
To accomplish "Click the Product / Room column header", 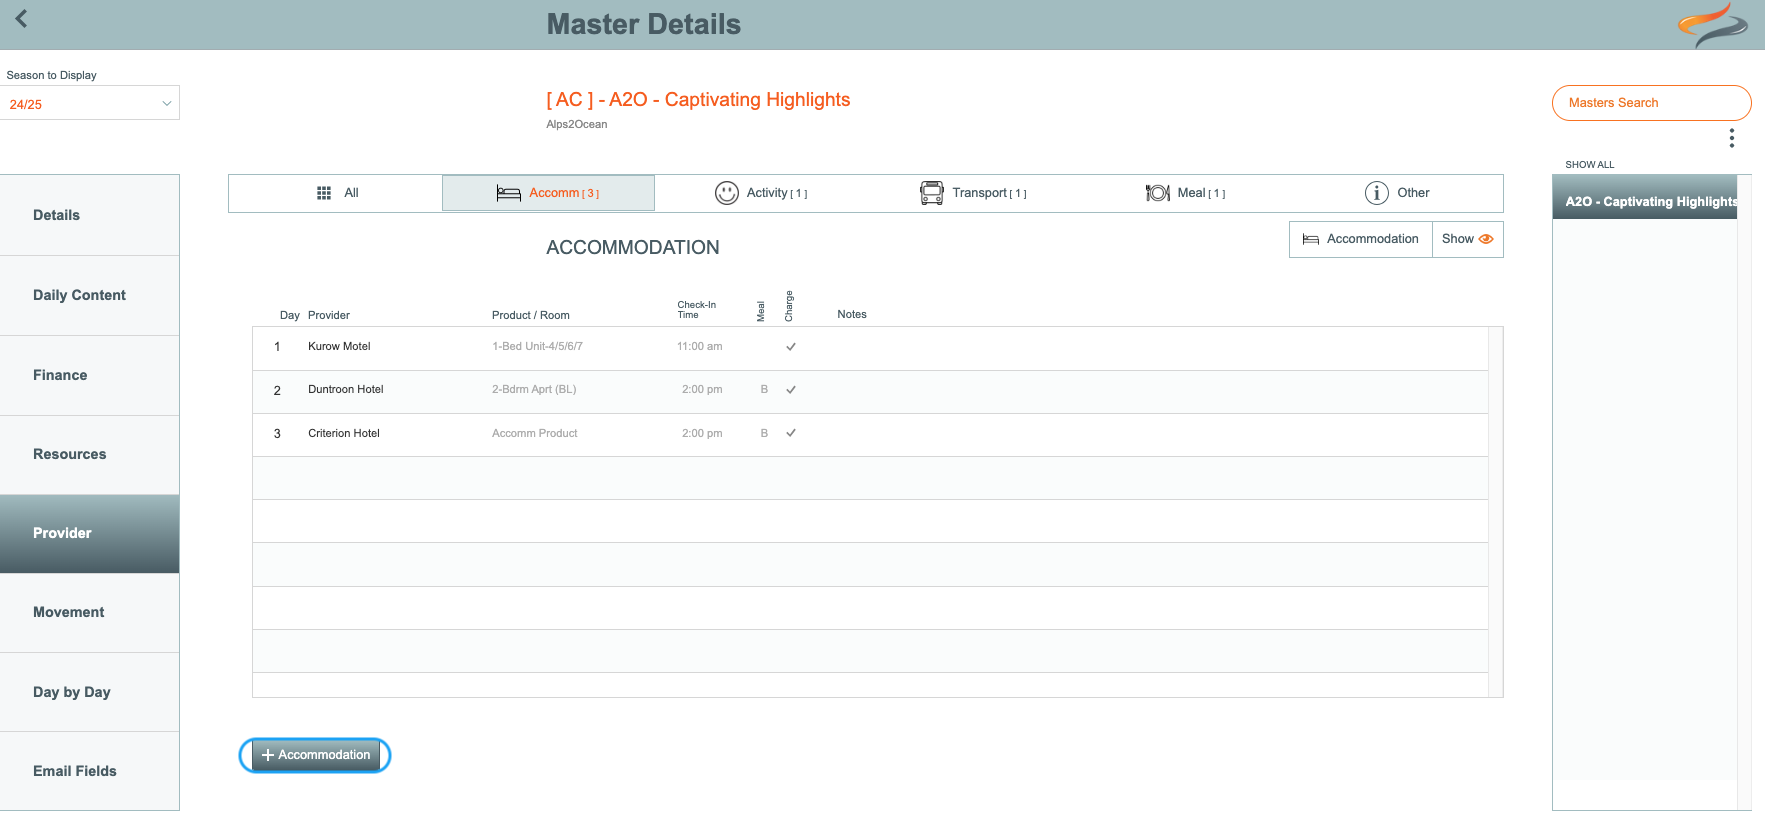I will [531, 315].
